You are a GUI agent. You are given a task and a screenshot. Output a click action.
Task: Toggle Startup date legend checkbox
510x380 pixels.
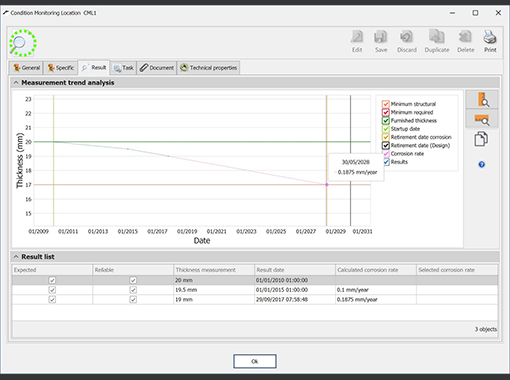pos(386,129)
